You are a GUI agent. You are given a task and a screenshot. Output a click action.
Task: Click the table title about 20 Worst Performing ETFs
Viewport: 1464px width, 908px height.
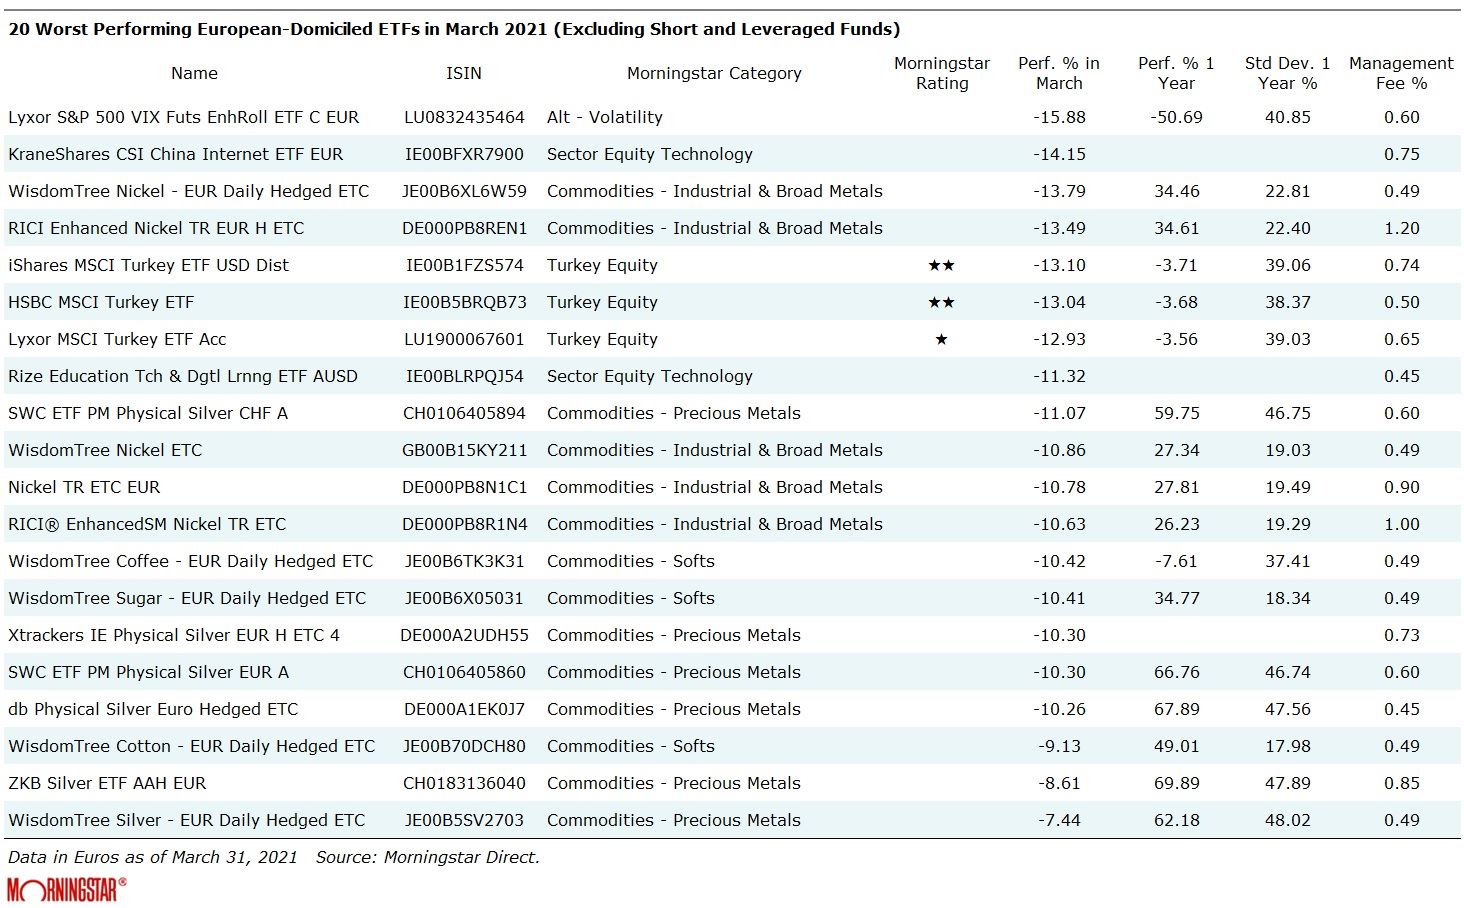[453, 29]
